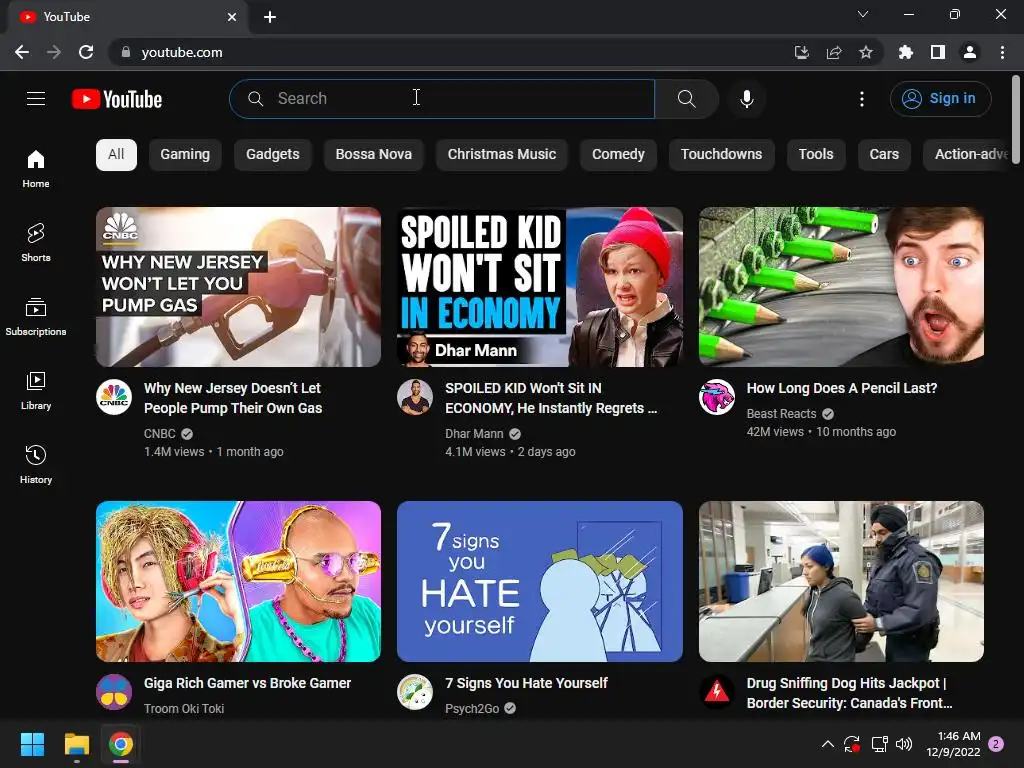Viewport: 1024px width, 768px height.
Task: Open the Windows Start menu
Action: click(32, 744)
